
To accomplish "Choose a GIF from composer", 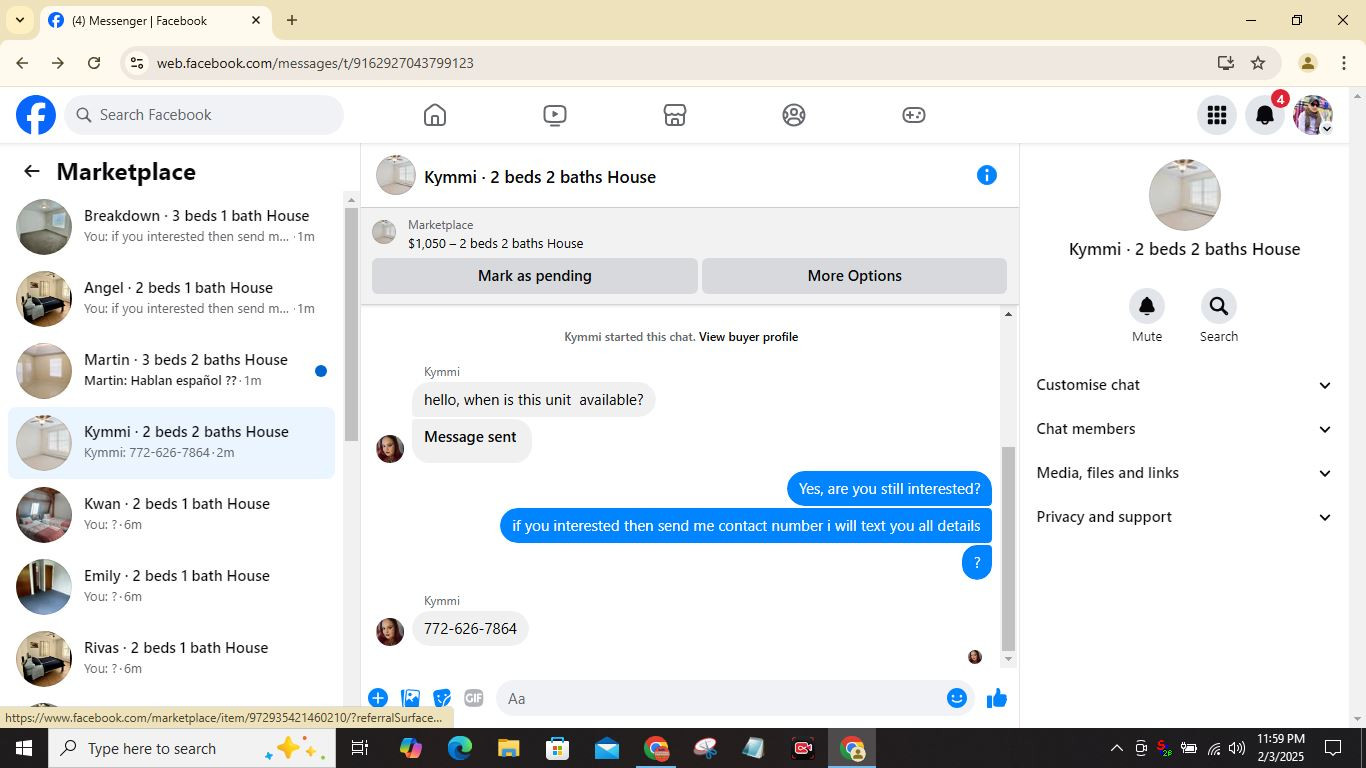I will coord(474,698).
